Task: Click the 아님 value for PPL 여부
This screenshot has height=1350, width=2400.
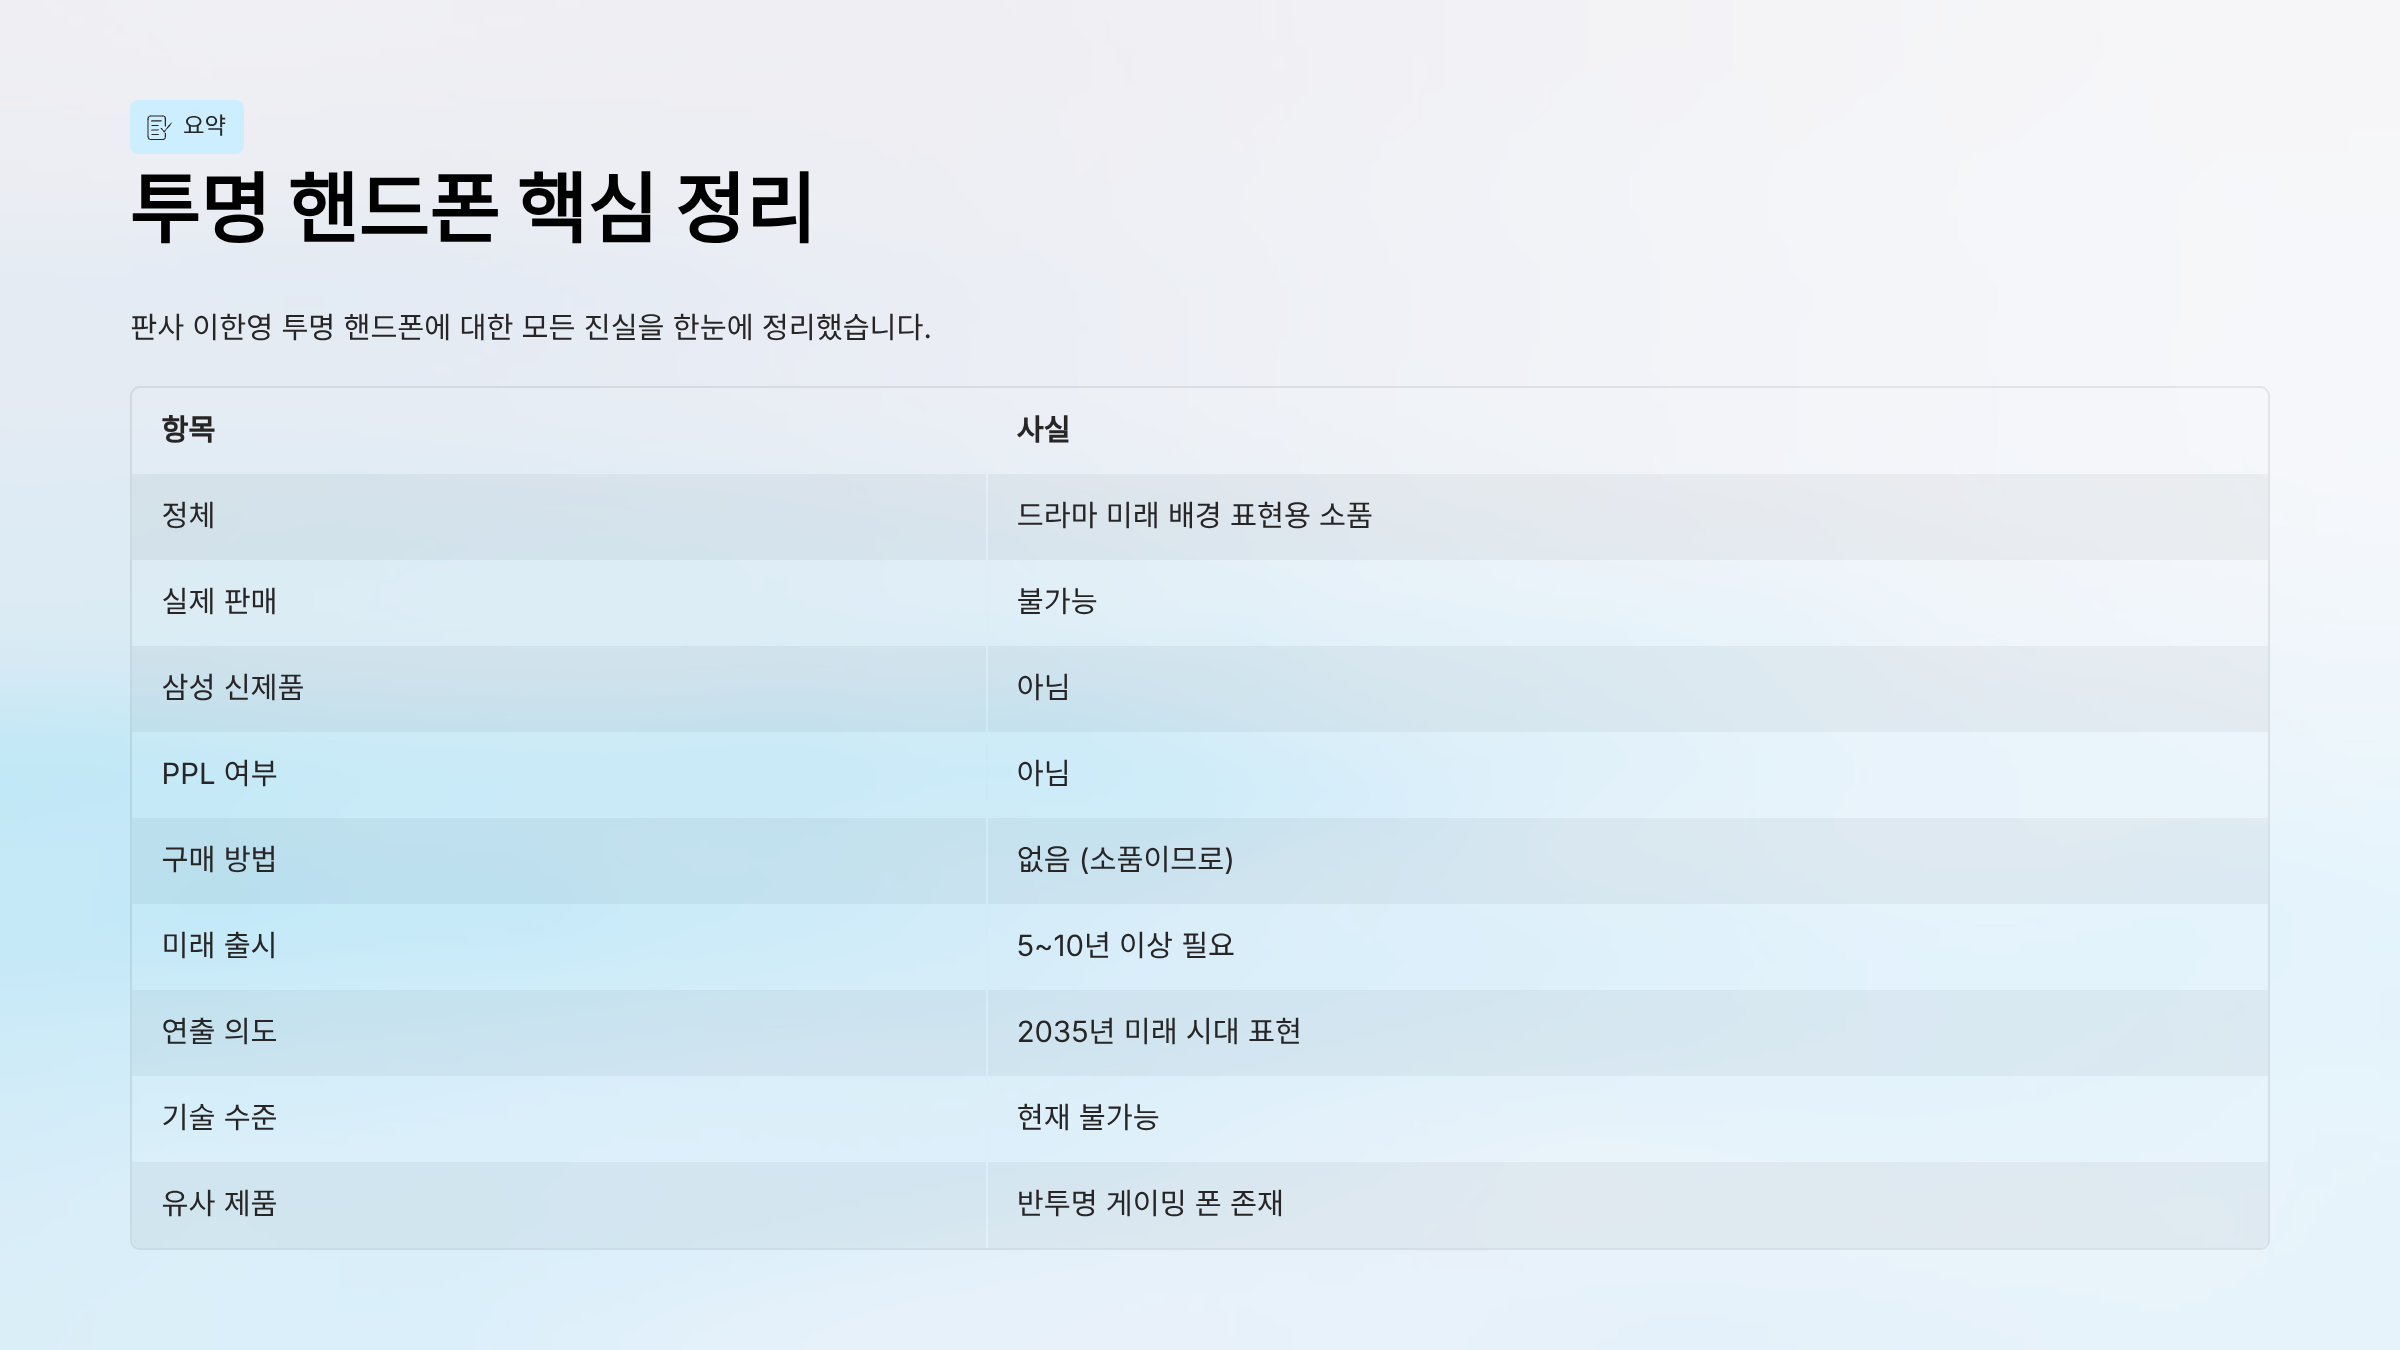Action: (x=1043, y=773)
